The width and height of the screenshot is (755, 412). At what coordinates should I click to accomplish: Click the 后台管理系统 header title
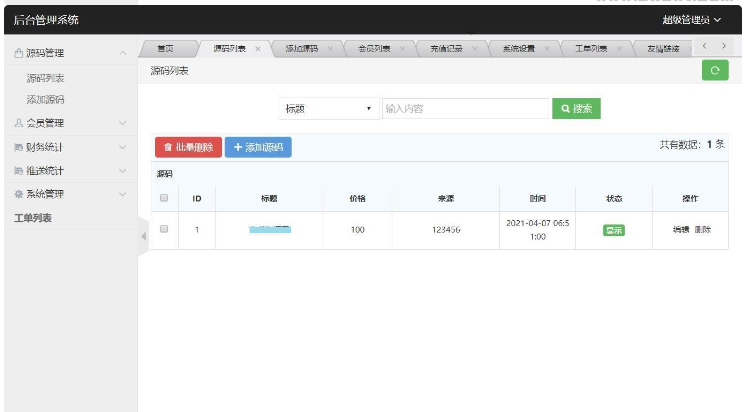[x=46, y=20]
